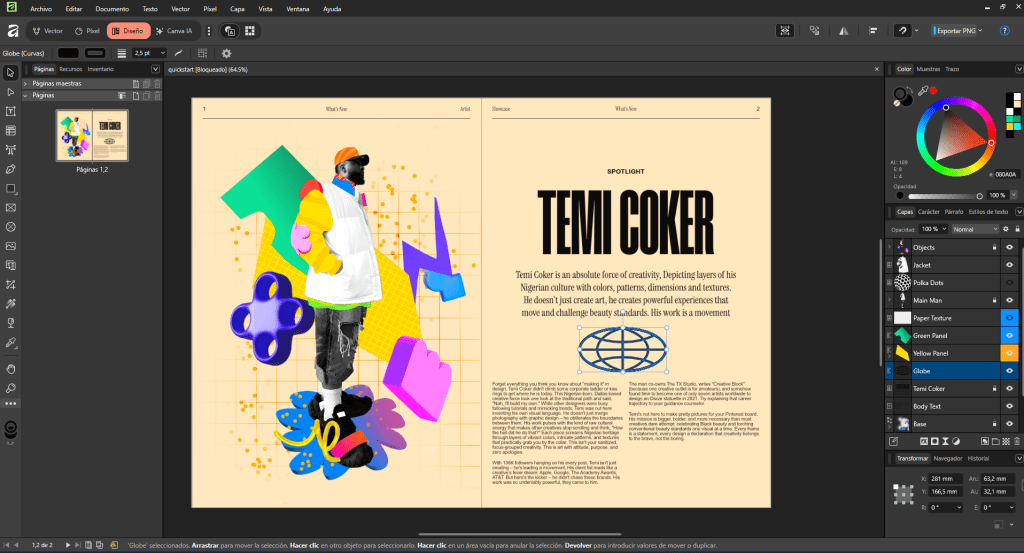Hide the Temi Coker layer

pos(1009,388)
